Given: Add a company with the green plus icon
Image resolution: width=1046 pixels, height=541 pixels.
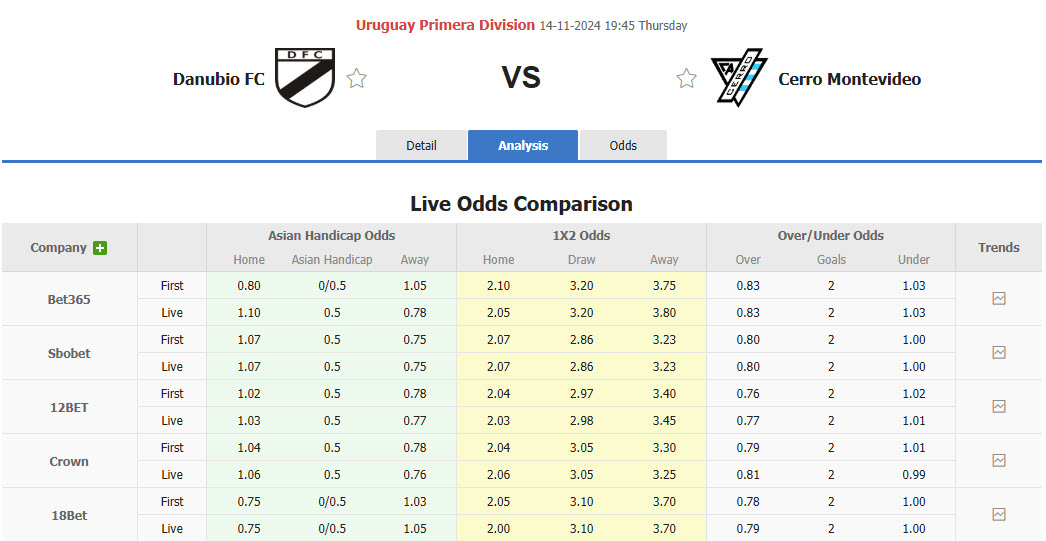Looking at the screenshot, I should click(x=100, y=248).
